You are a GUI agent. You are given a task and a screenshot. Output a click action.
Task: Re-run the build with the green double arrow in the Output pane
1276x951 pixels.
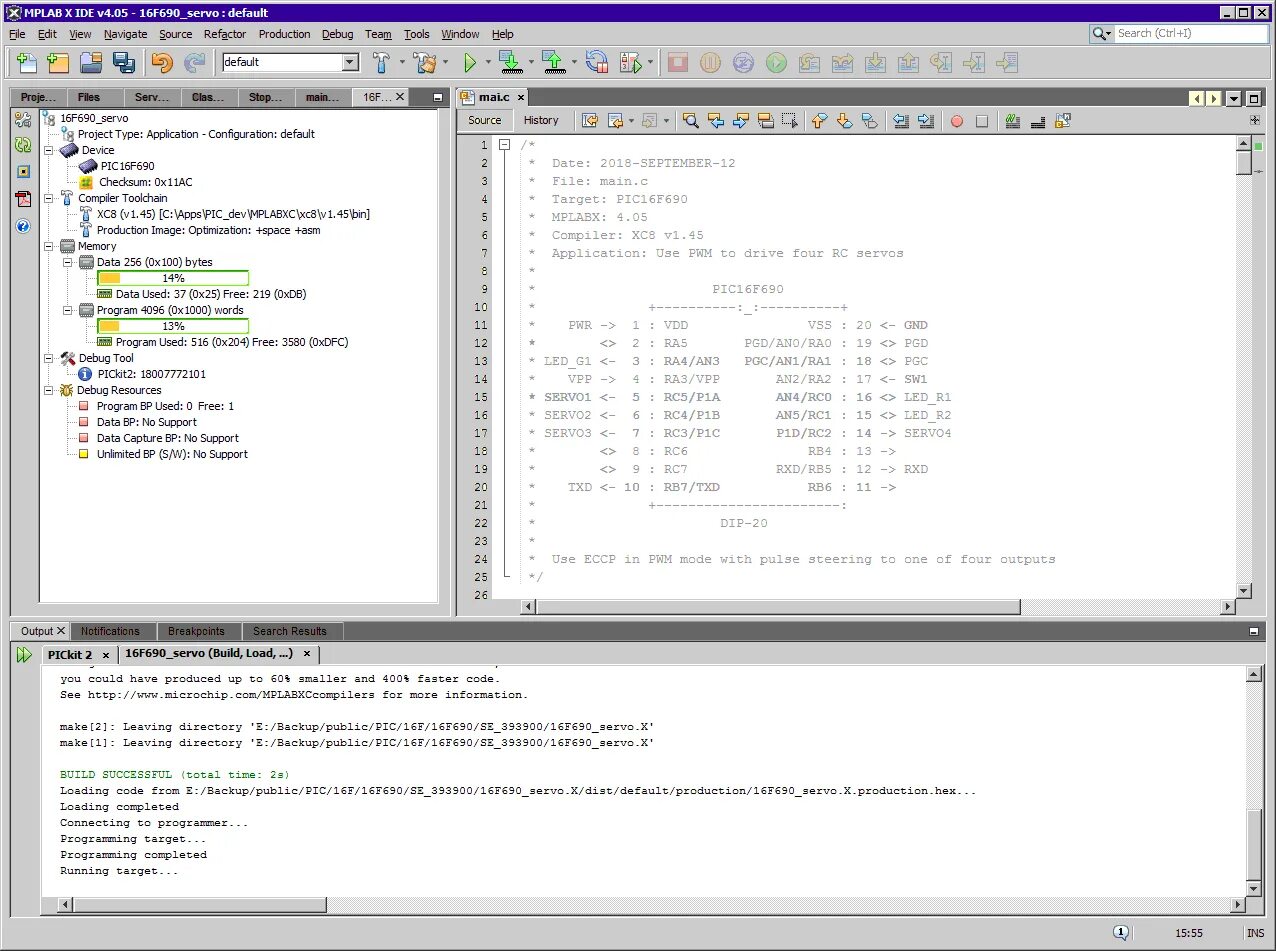point(24,655)
